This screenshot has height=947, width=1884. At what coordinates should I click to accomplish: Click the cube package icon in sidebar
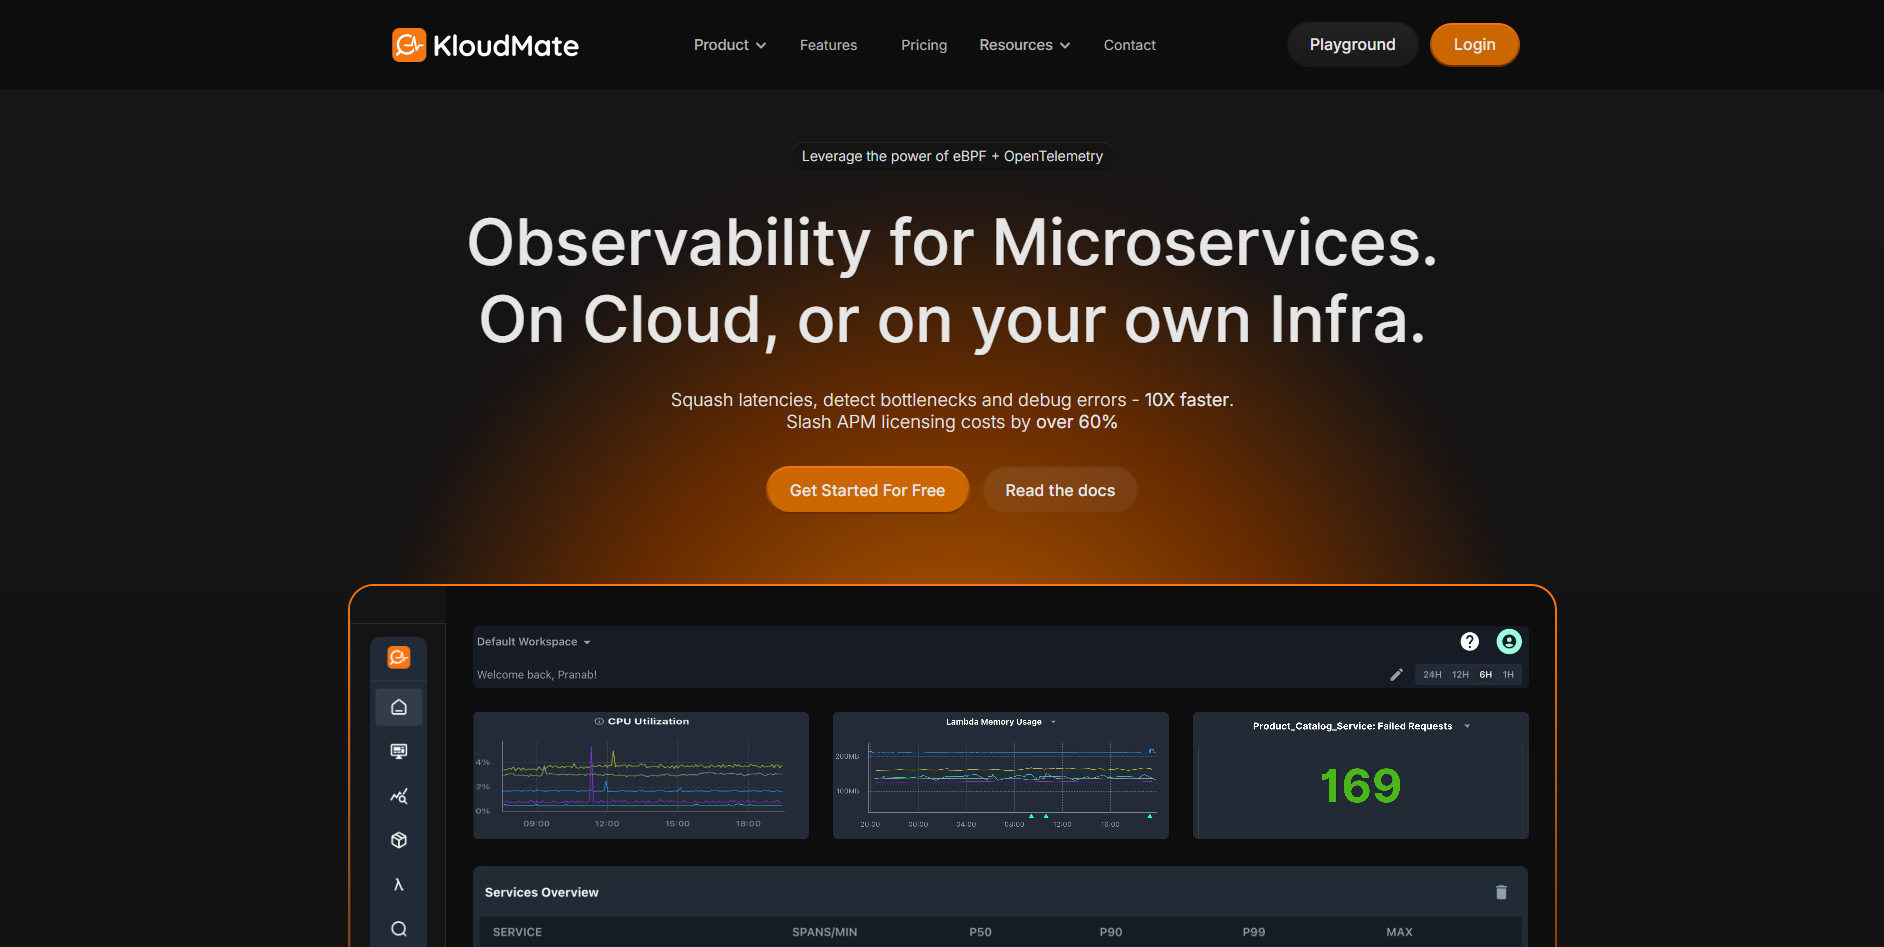(x=399, y=840)
